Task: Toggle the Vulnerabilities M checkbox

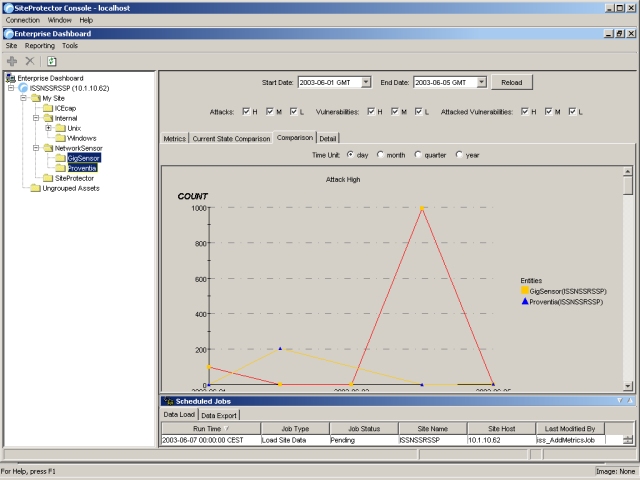Action: pyautogui.click(x=395, y=111)
